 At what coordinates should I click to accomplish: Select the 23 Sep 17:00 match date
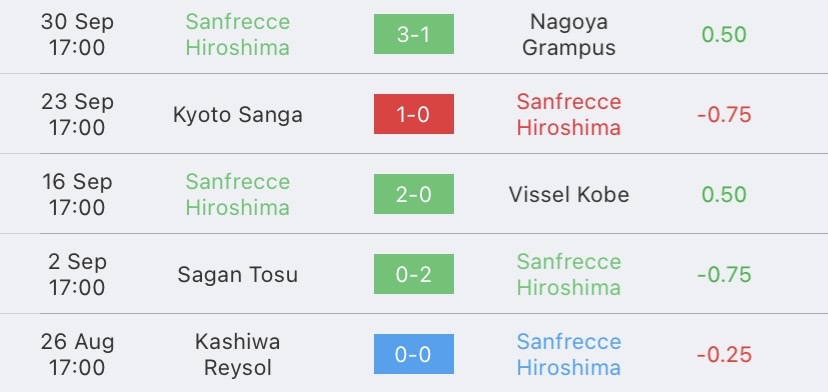click(77, 114)
